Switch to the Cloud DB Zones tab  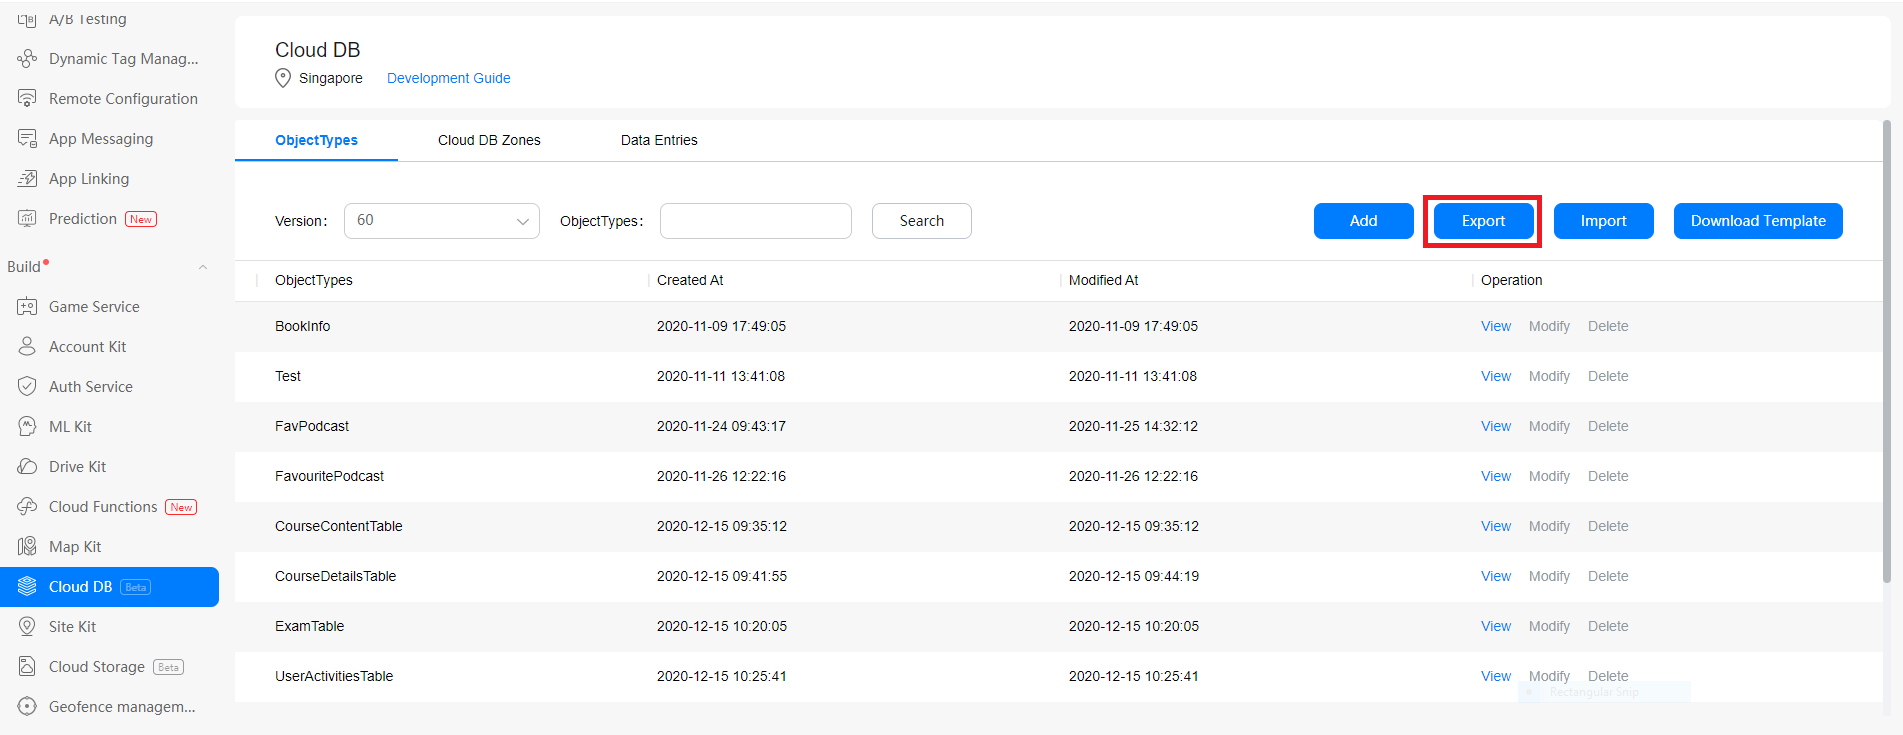[x=489, y=140]
